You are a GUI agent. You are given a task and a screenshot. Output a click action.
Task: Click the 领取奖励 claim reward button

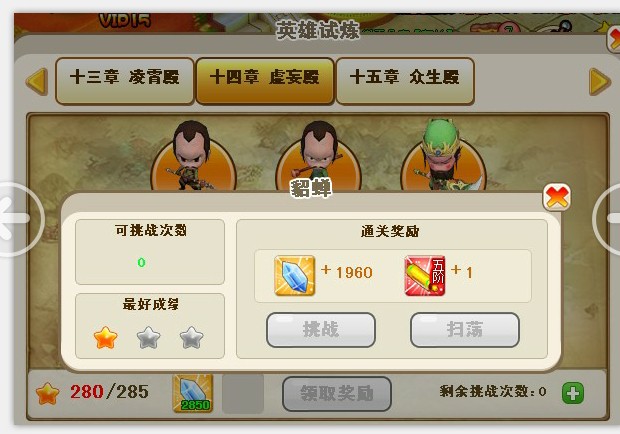pyautogui.click(x=337, y=394)
